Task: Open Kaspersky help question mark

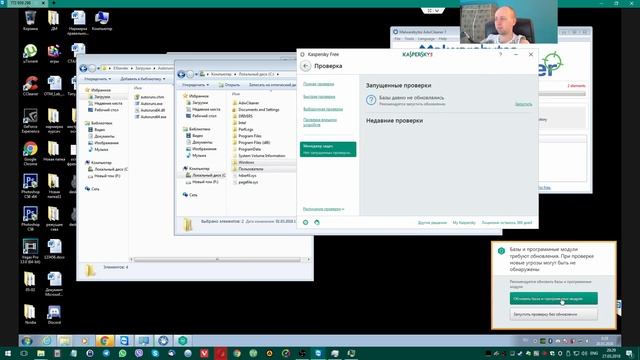Action: [x=500, y=54]
